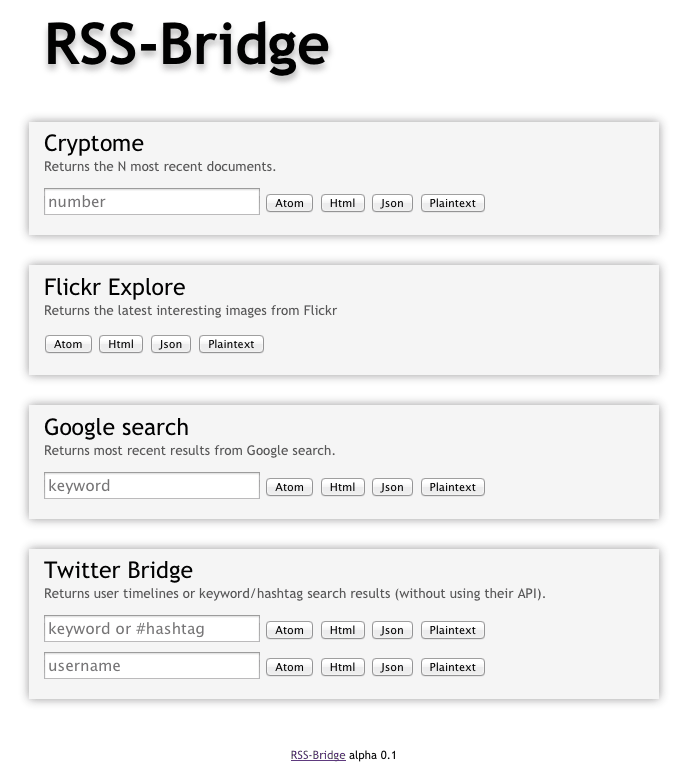Click the Cryptome number input field
This screenshot has width=693, height=783.
pyautogui.click(x=152, y=202)
